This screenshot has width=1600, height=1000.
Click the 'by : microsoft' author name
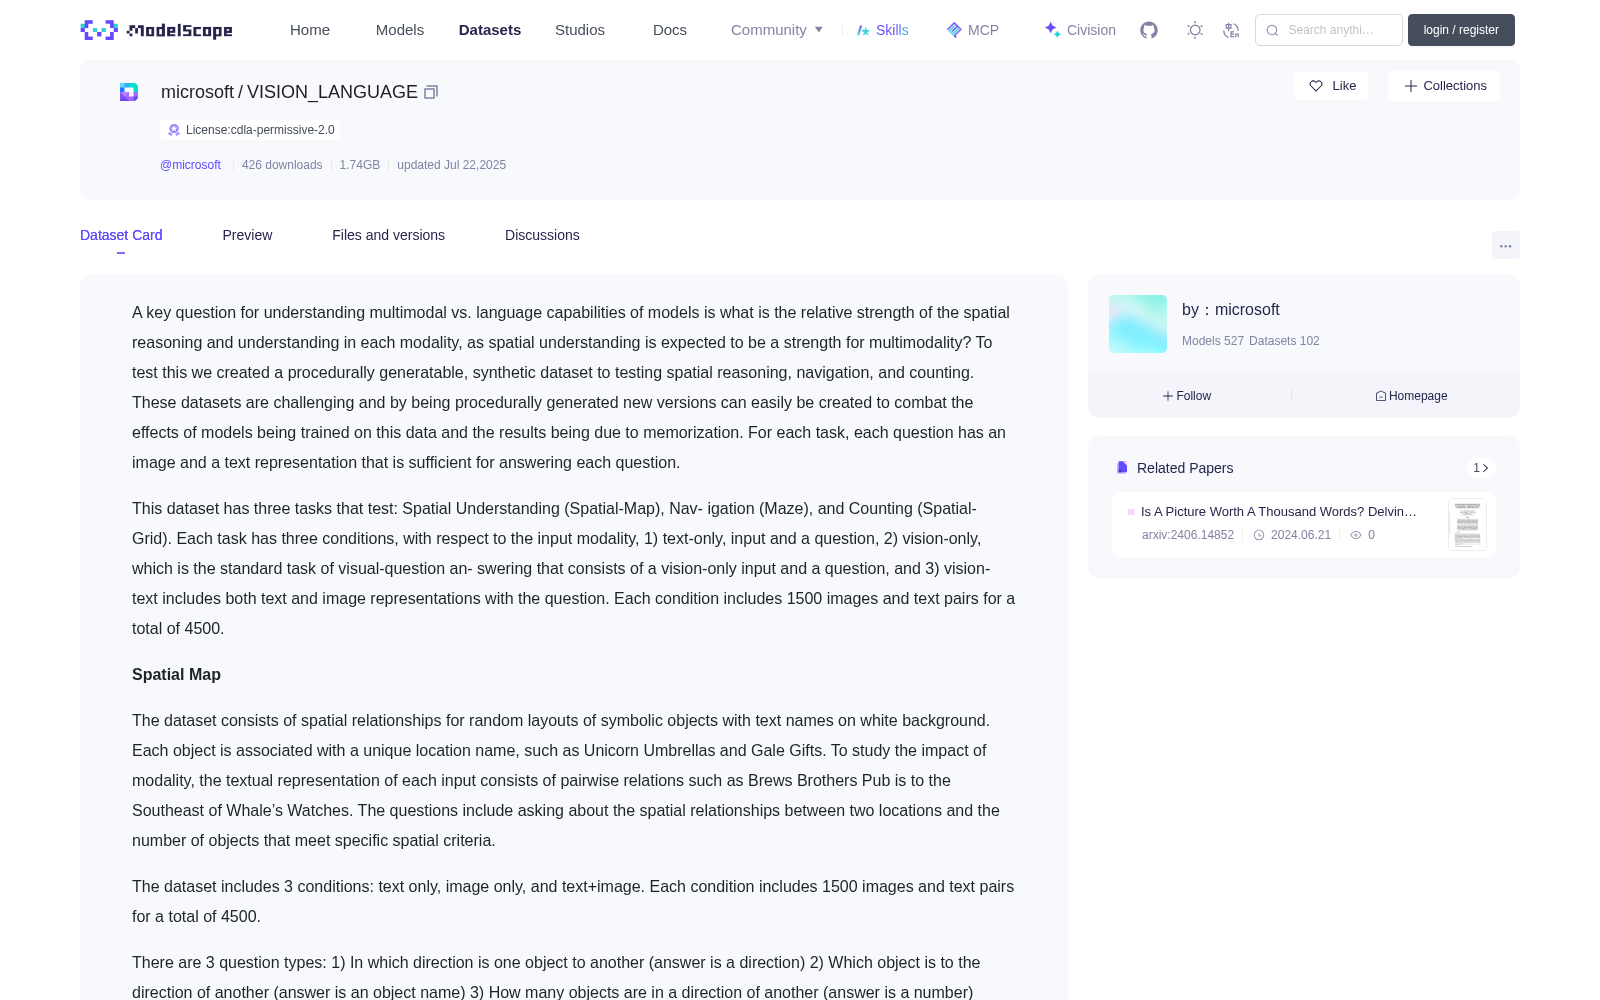pyautogui.click(x=1231, y=310)
